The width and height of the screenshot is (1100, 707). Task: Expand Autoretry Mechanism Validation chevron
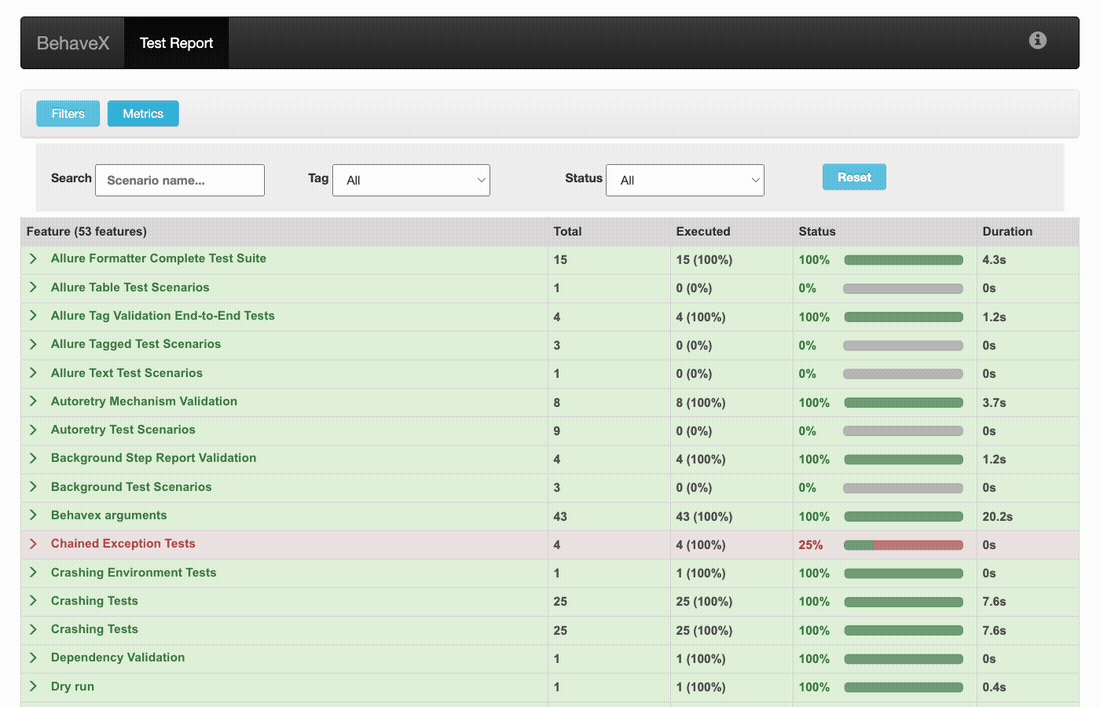(33, 401)
